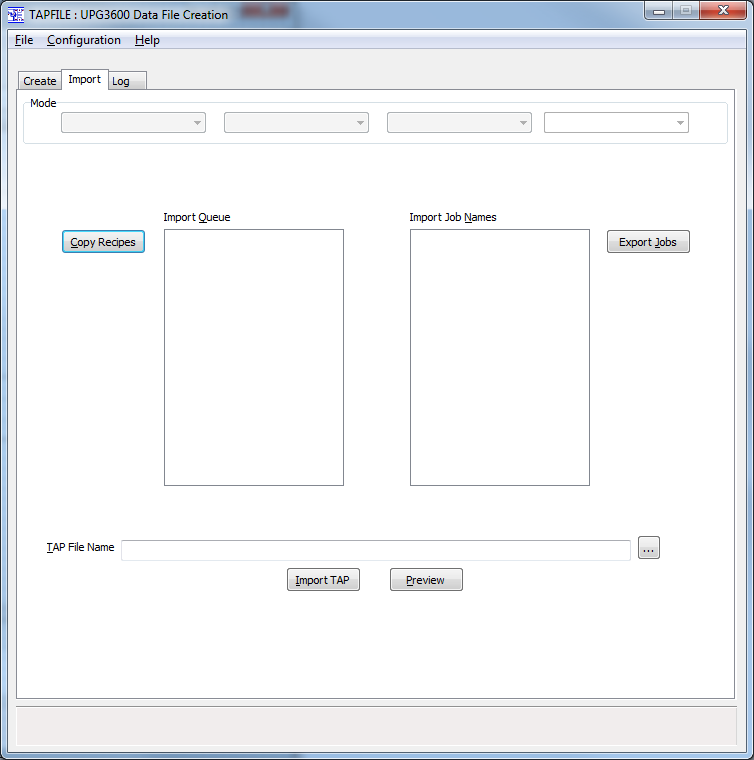Focus the TAP File Name input field
The image size is (754, 760).
376,550
